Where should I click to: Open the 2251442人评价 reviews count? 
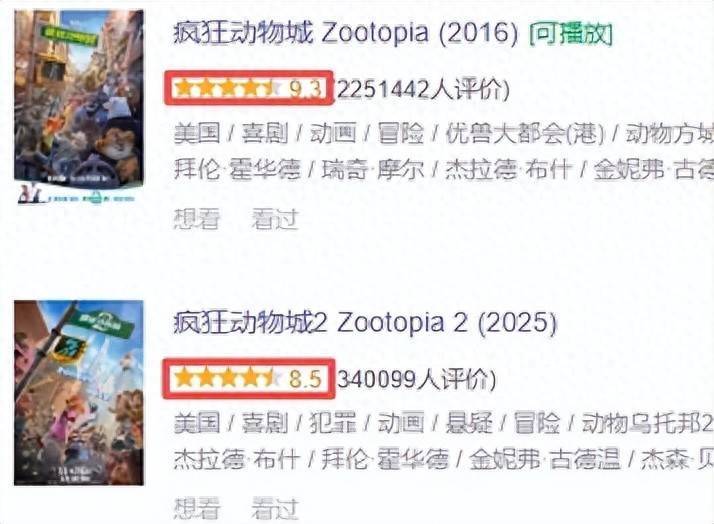pos(422,89)
